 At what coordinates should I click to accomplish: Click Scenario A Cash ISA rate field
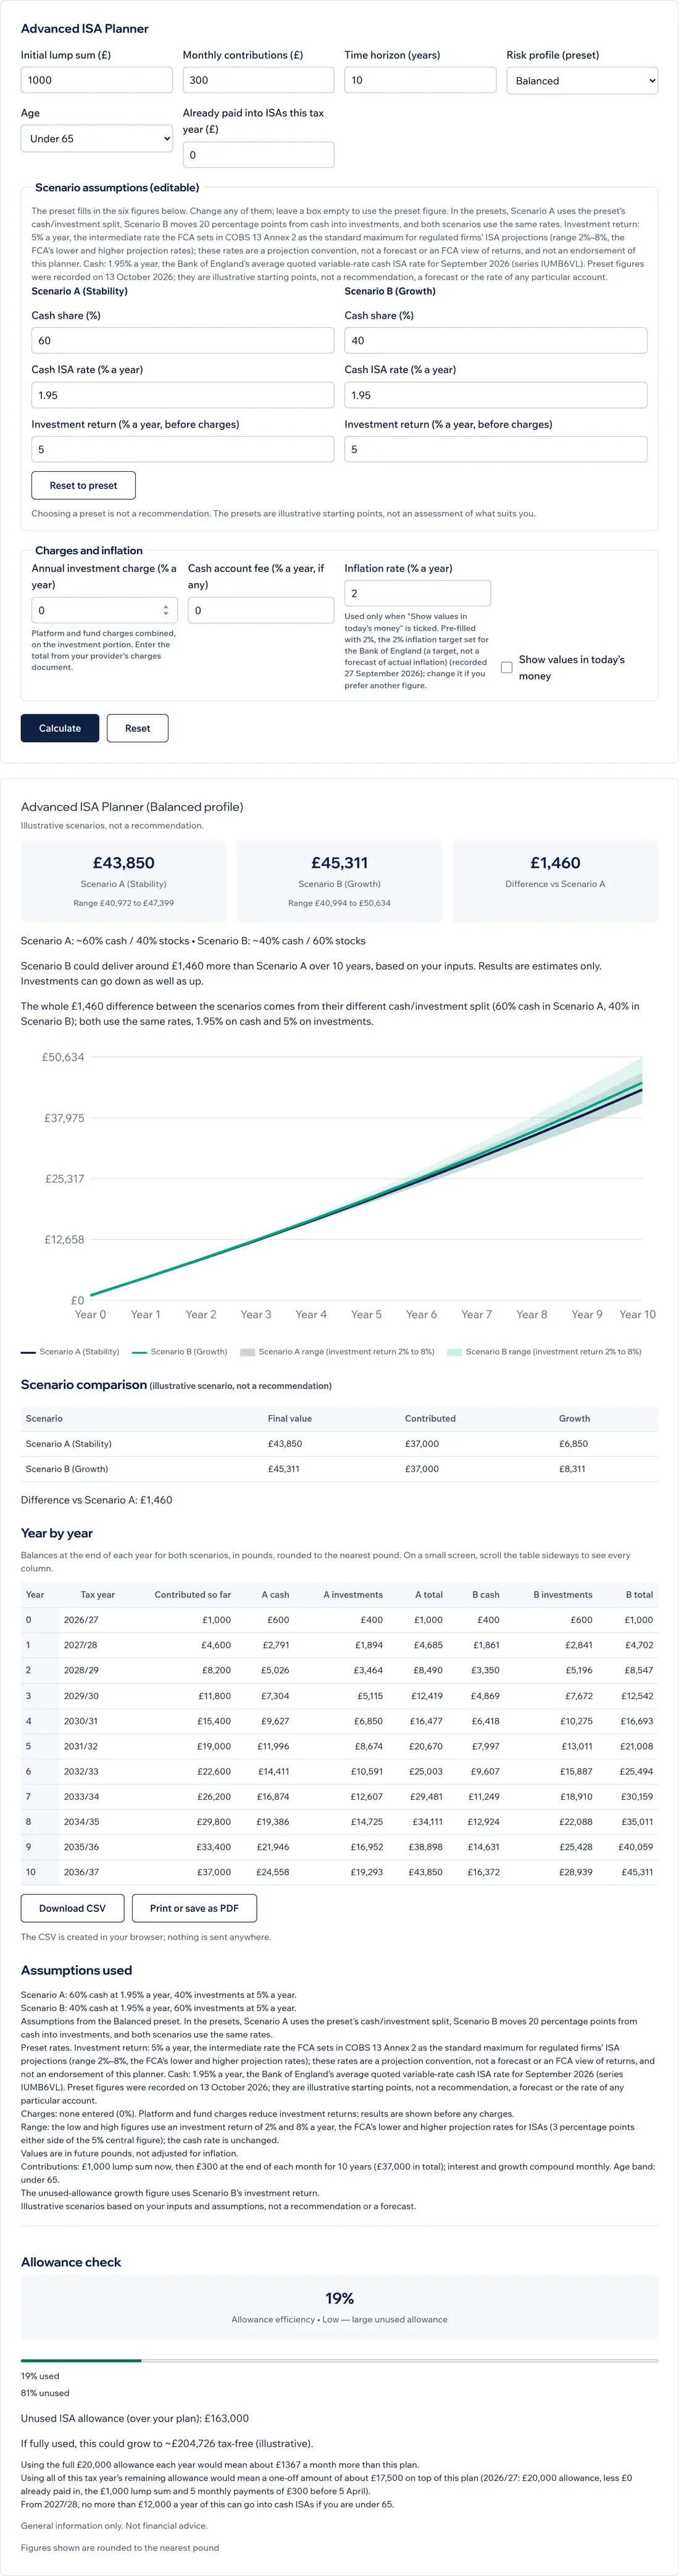pos(182,395)
